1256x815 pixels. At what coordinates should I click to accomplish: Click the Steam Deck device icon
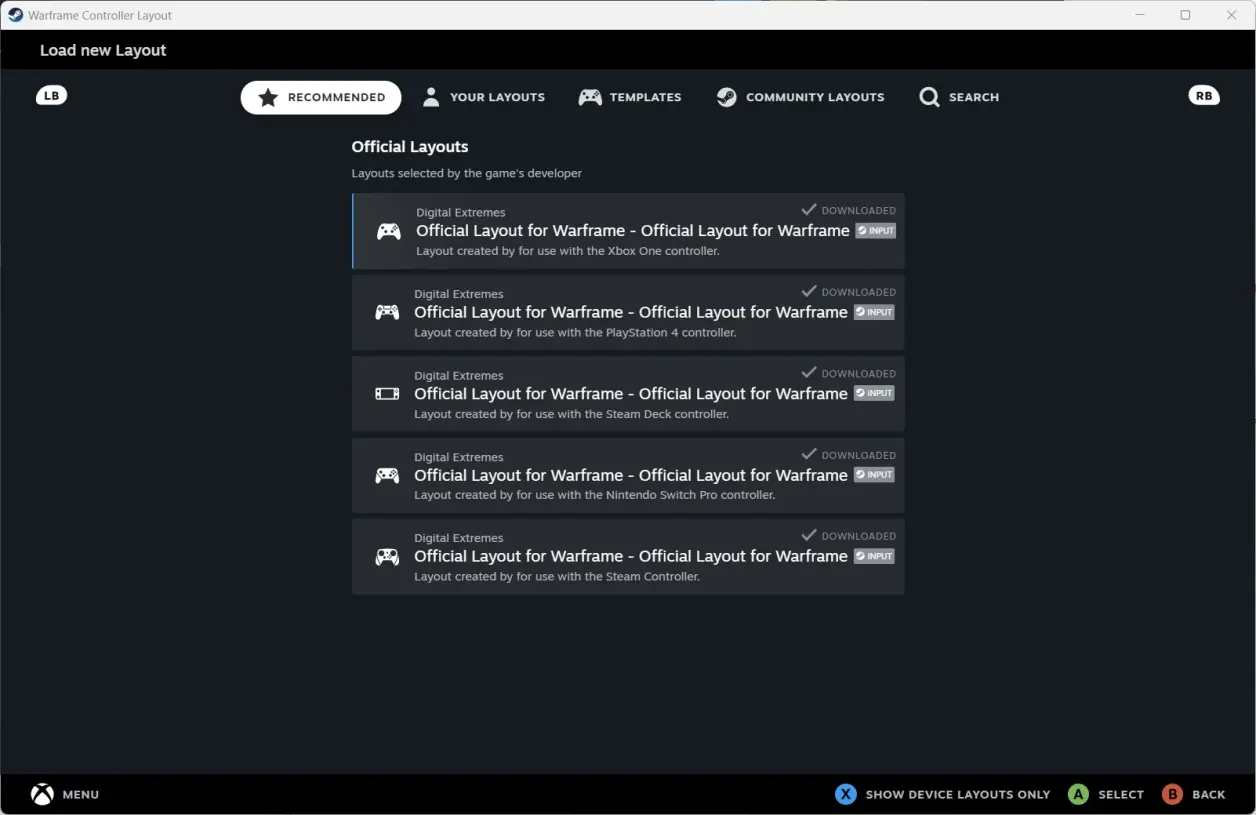(x=387, y=394)
